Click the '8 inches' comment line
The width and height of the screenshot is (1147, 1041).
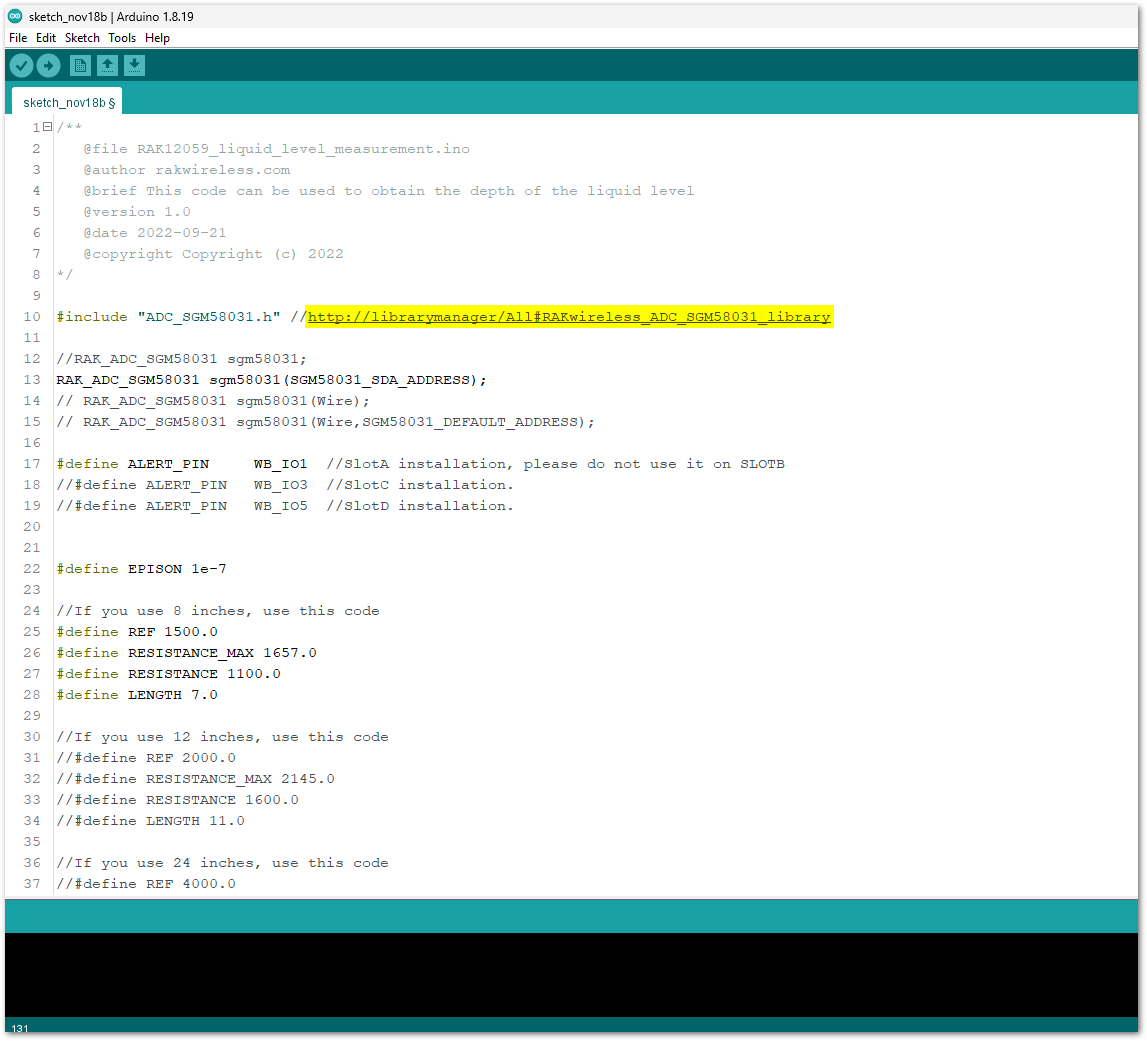pyautogui.click(x=218, y=611)
